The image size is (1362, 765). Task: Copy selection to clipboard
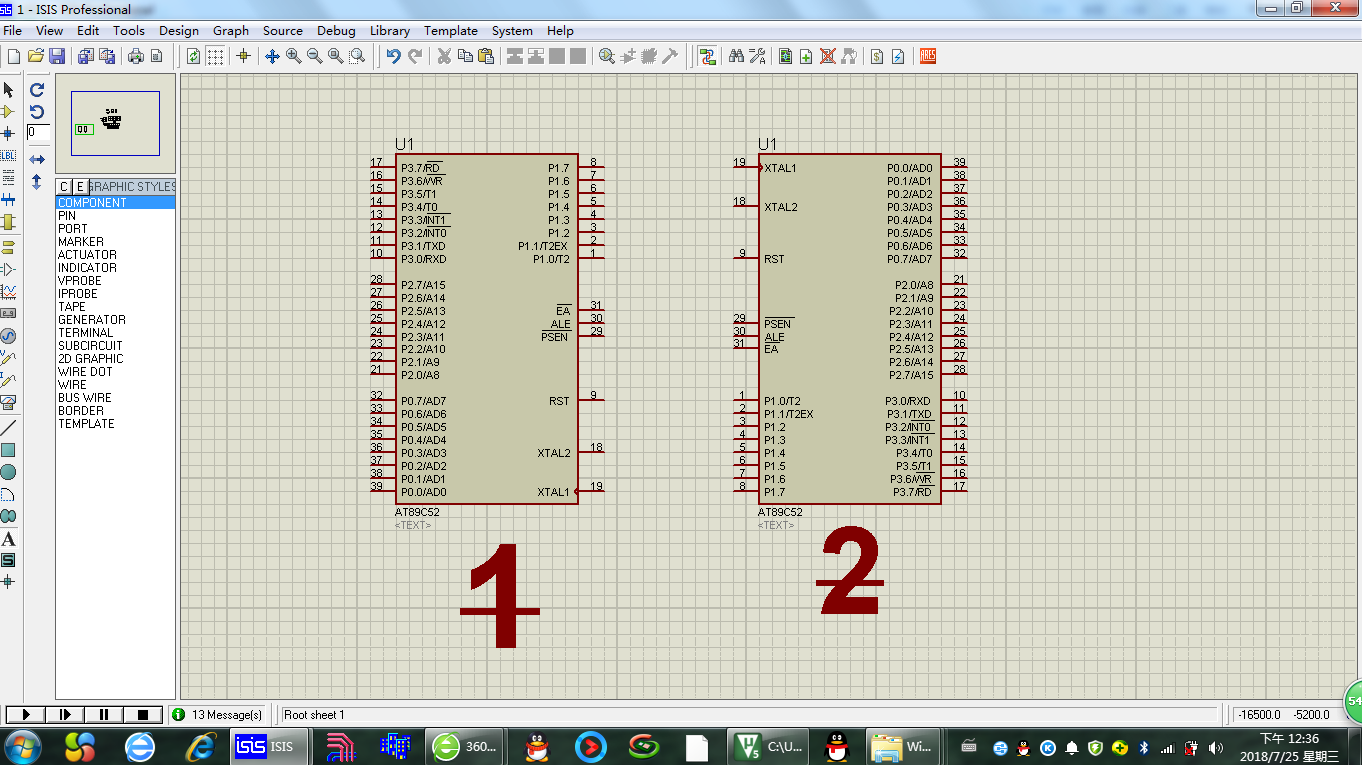click(465, 56)
